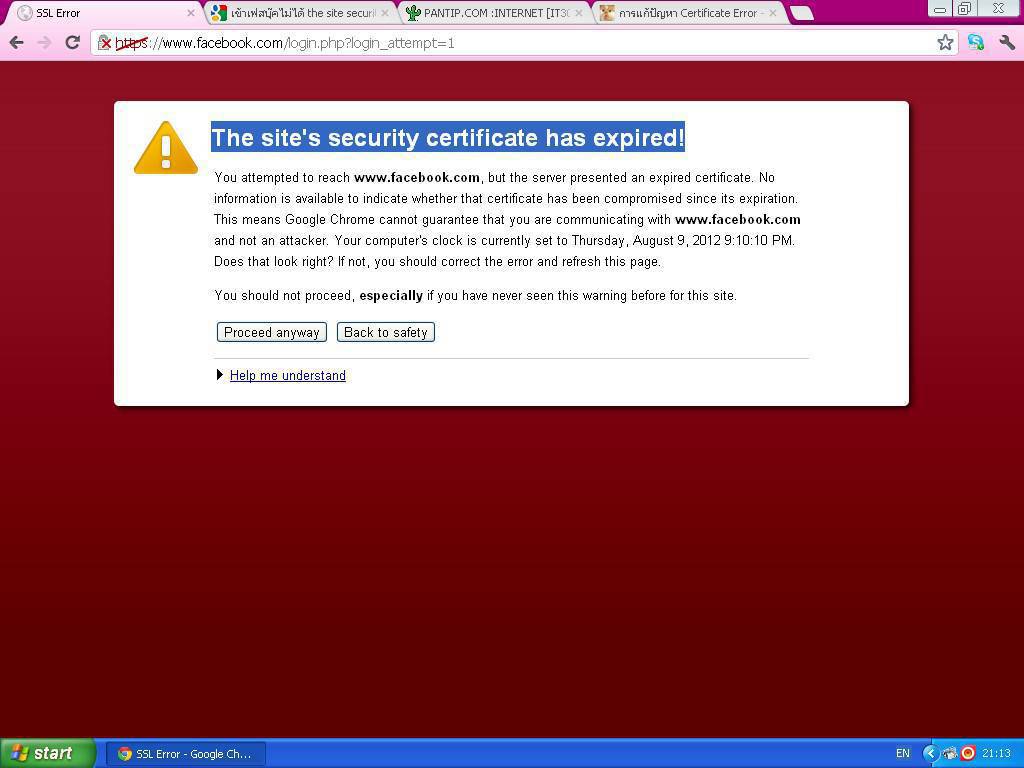1024x768 pixels.
Task: Click the Forward navigation arrow
Action: point(44,42)
